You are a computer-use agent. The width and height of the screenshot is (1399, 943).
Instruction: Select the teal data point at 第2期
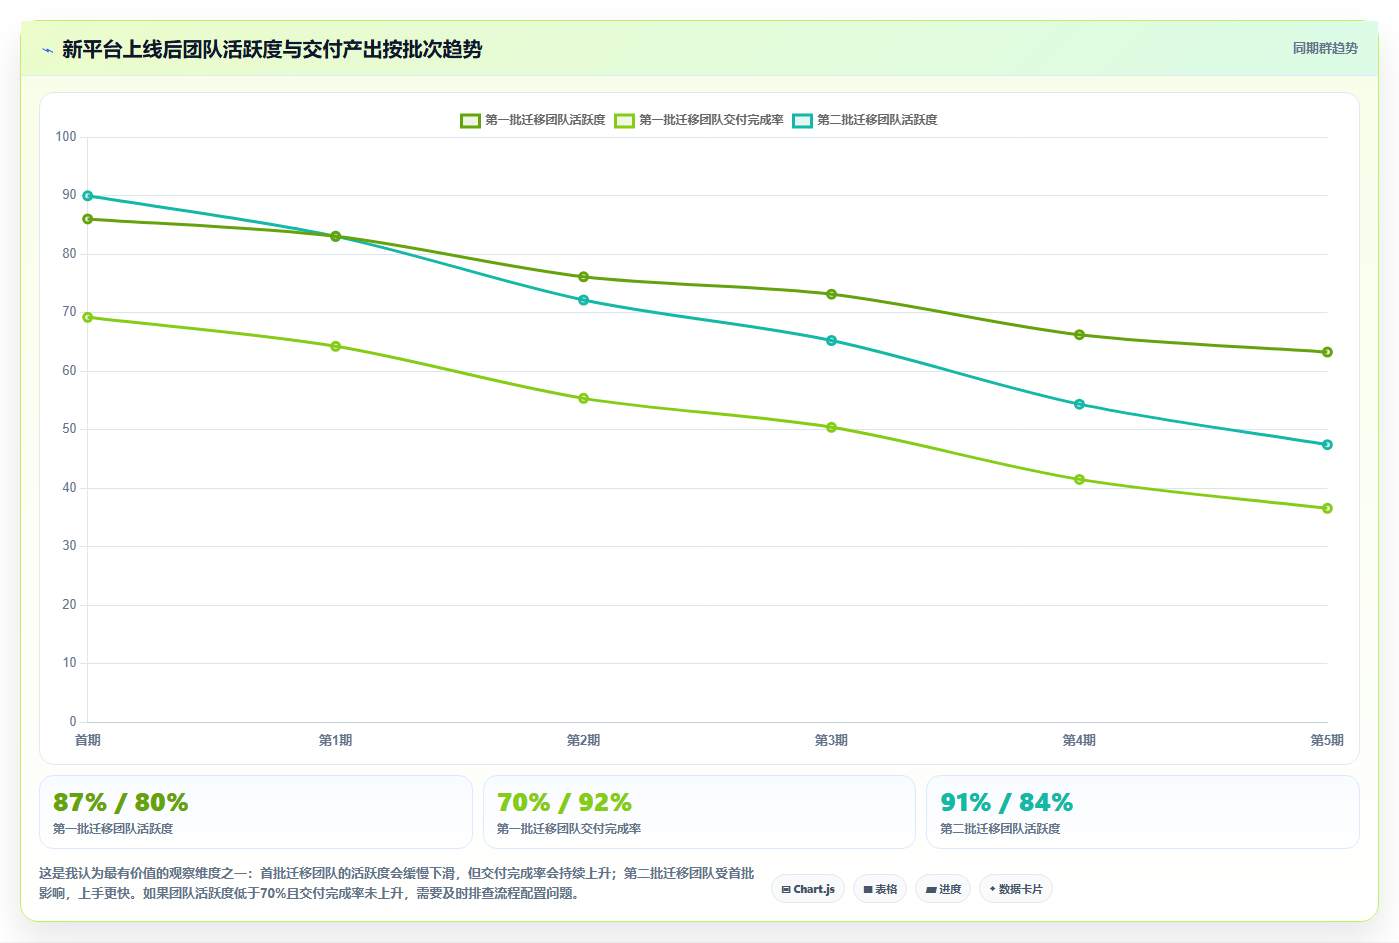[x=584, y=300]
